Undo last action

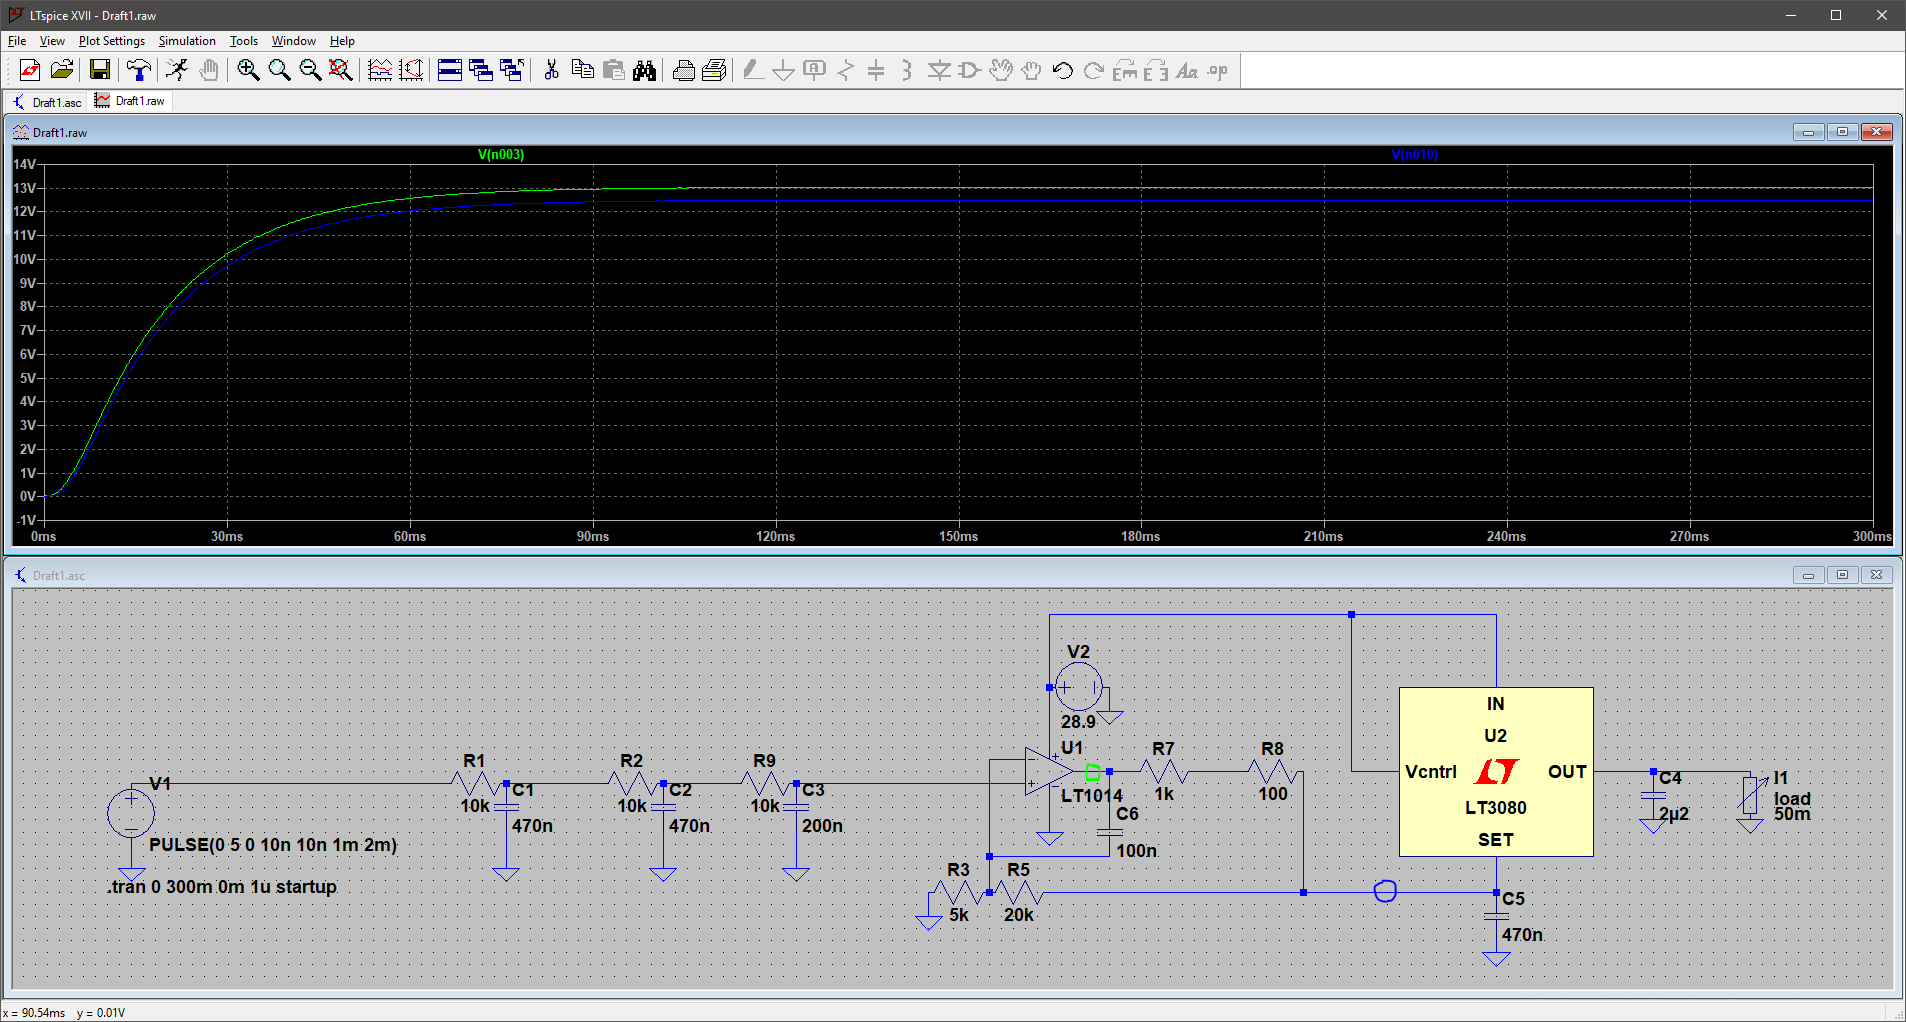tap(1063, 70)
